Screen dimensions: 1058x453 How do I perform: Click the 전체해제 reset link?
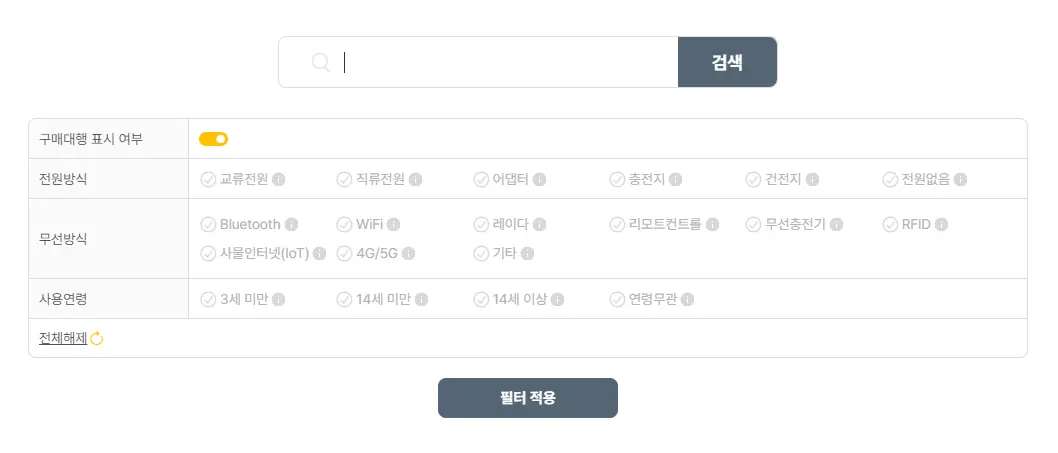coord(63,338)
